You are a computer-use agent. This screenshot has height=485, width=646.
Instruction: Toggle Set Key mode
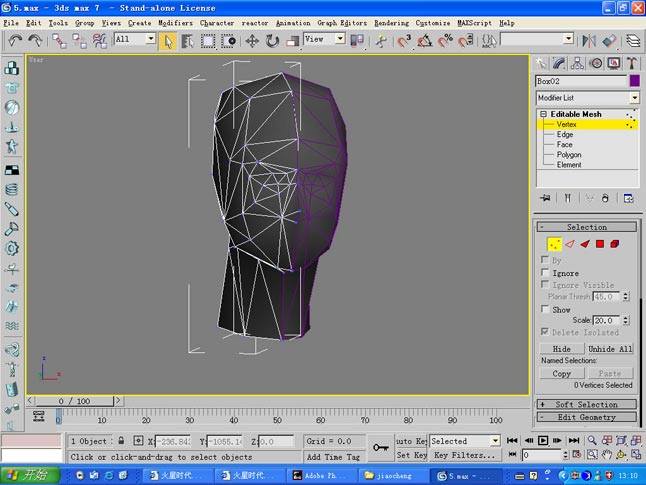click(411, 455)
